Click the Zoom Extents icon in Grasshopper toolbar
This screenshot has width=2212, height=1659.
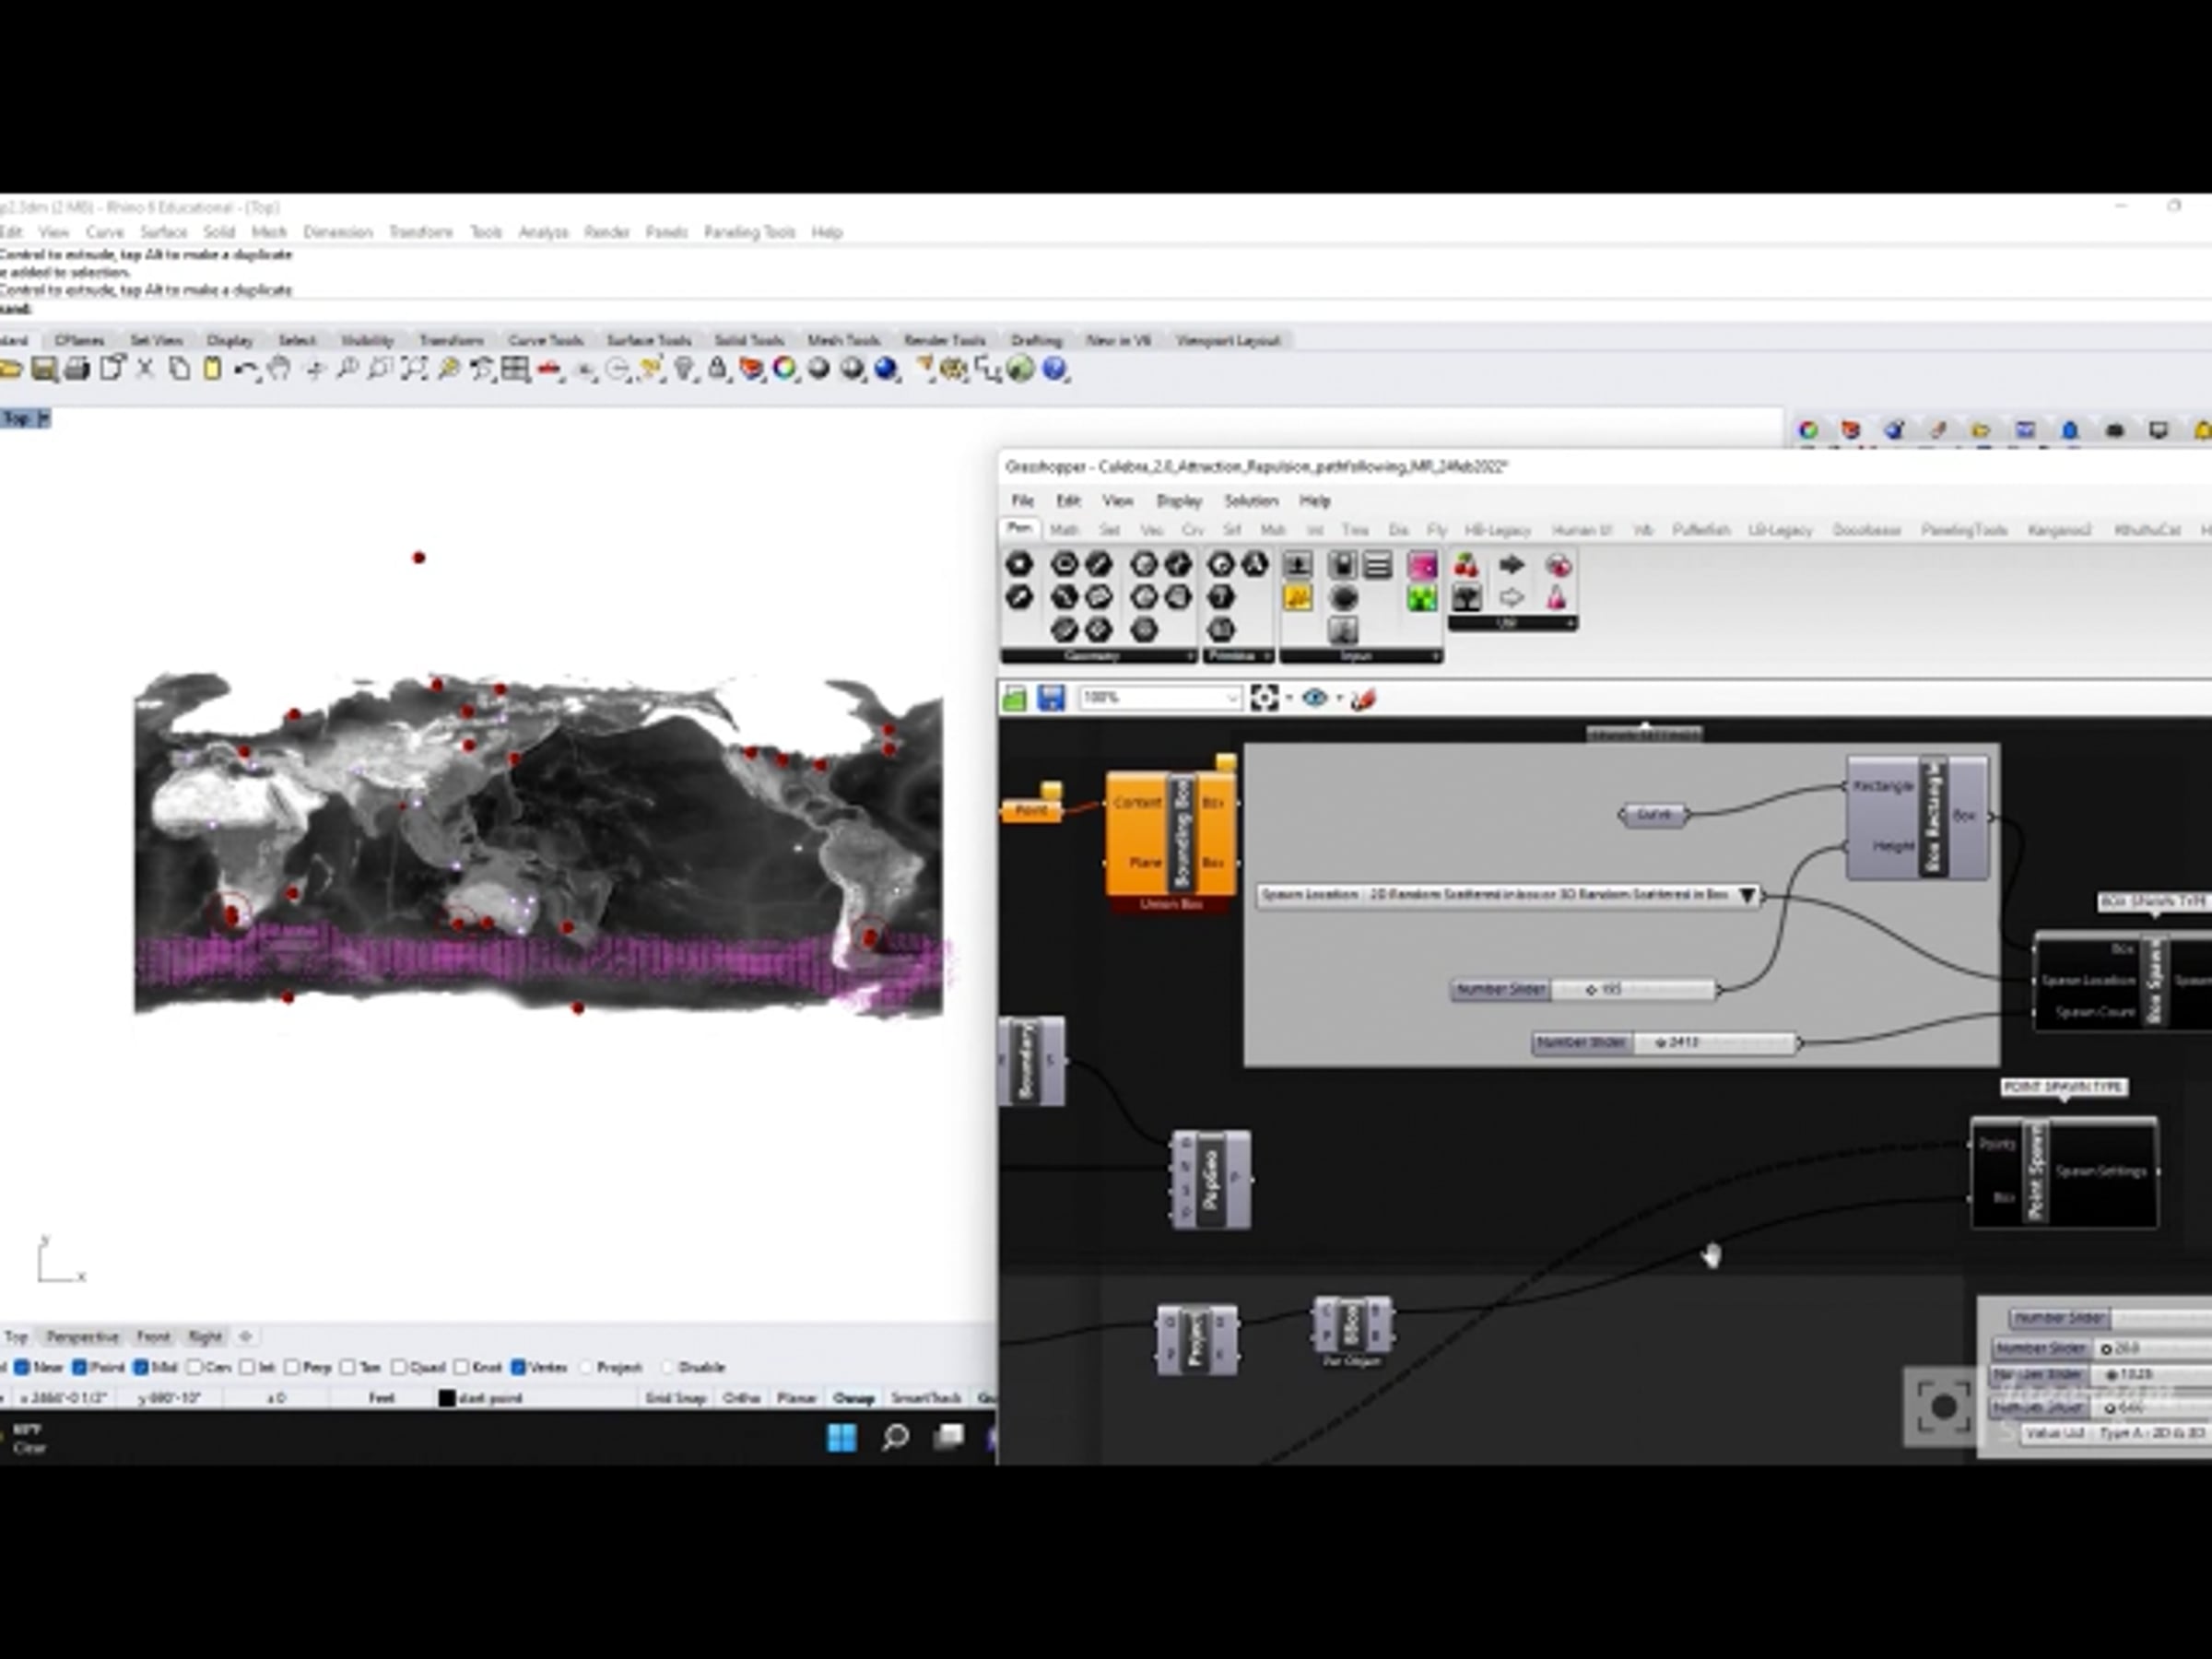[1264, 698]
